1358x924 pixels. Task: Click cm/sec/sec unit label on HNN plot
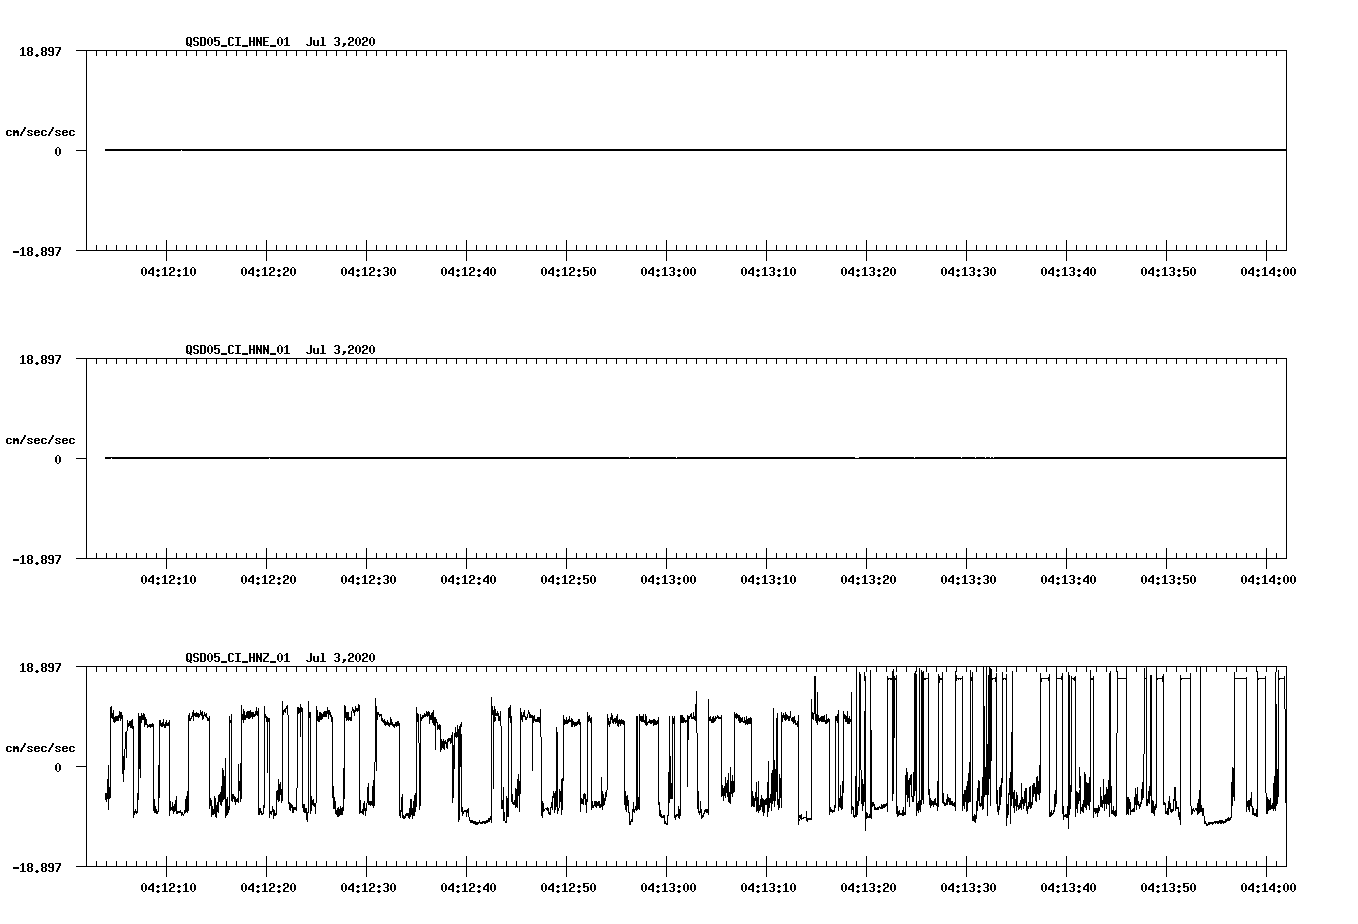tap(40, 440)
